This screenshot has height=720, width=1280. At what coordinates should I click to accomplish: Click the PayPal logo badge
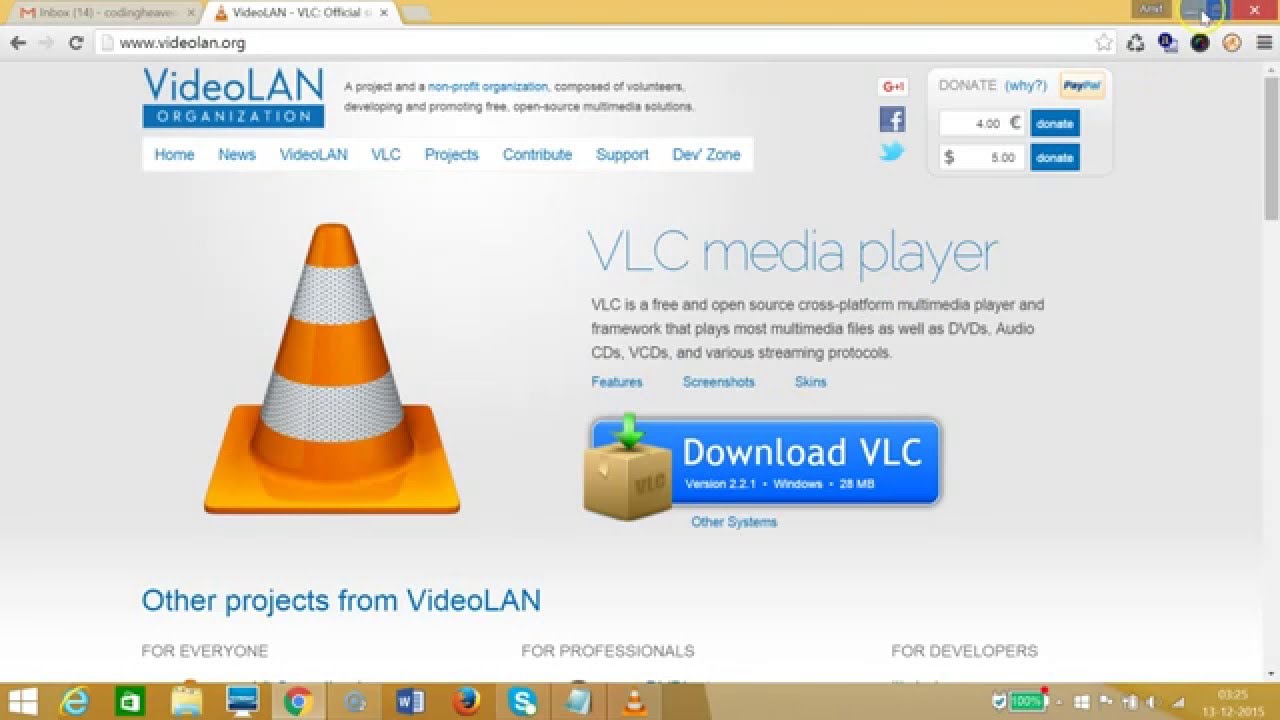pyautogui.click(x=1082, y=86)
